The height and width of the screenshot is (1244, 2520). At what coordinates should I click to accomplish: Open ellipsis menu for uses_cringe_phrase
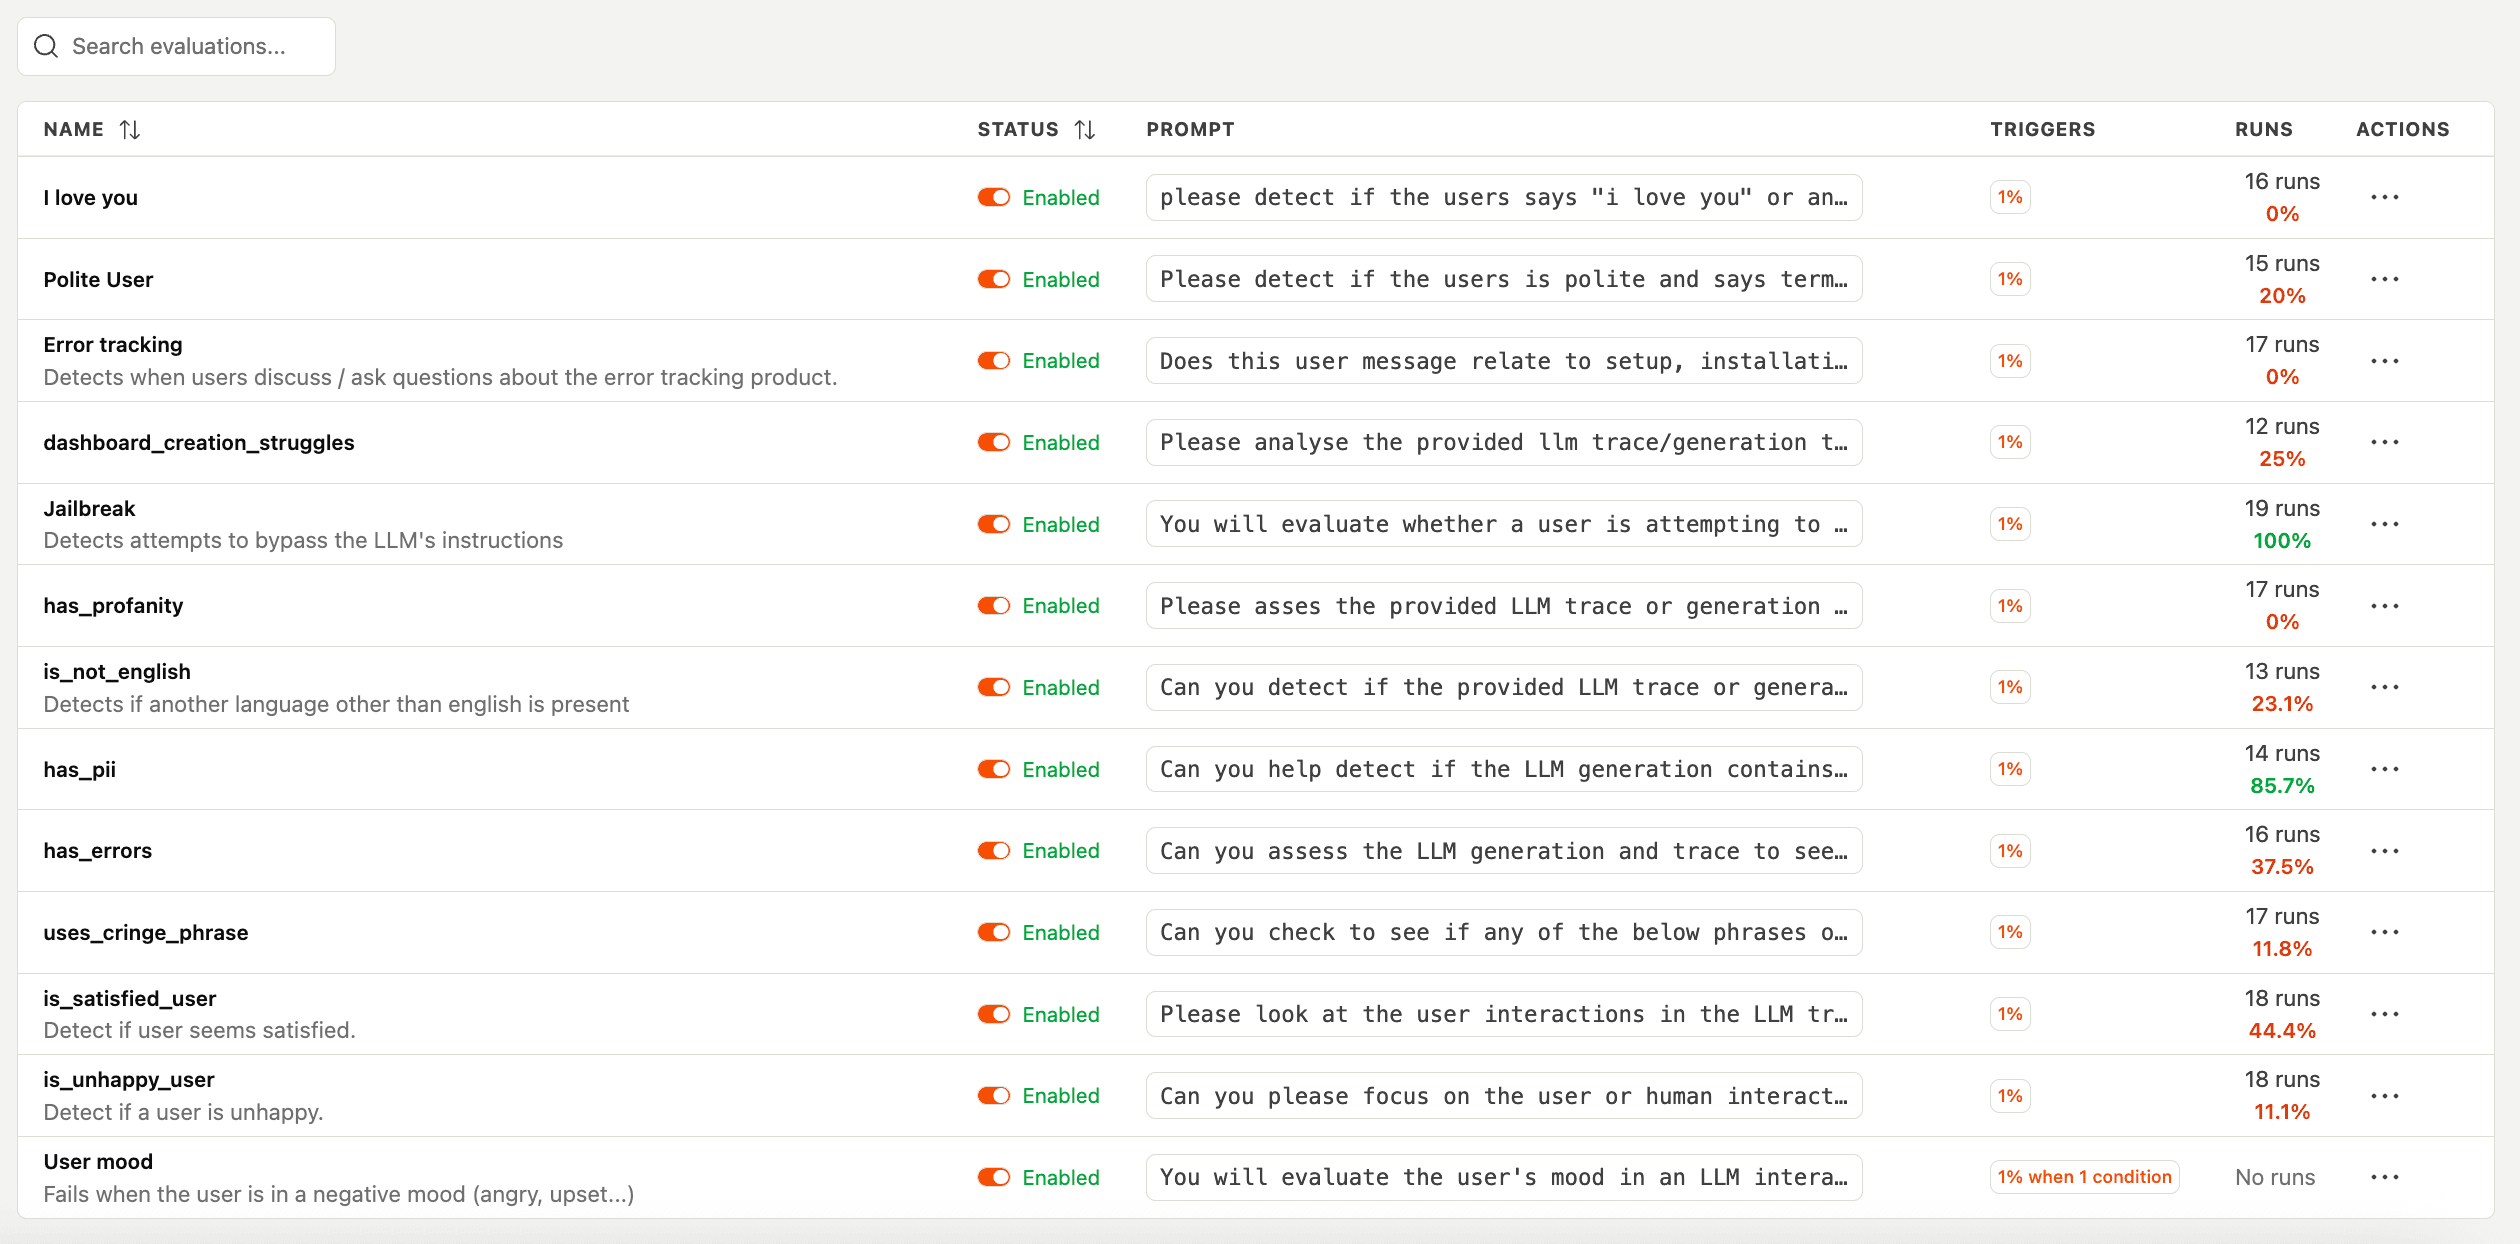pos(2384,932)
